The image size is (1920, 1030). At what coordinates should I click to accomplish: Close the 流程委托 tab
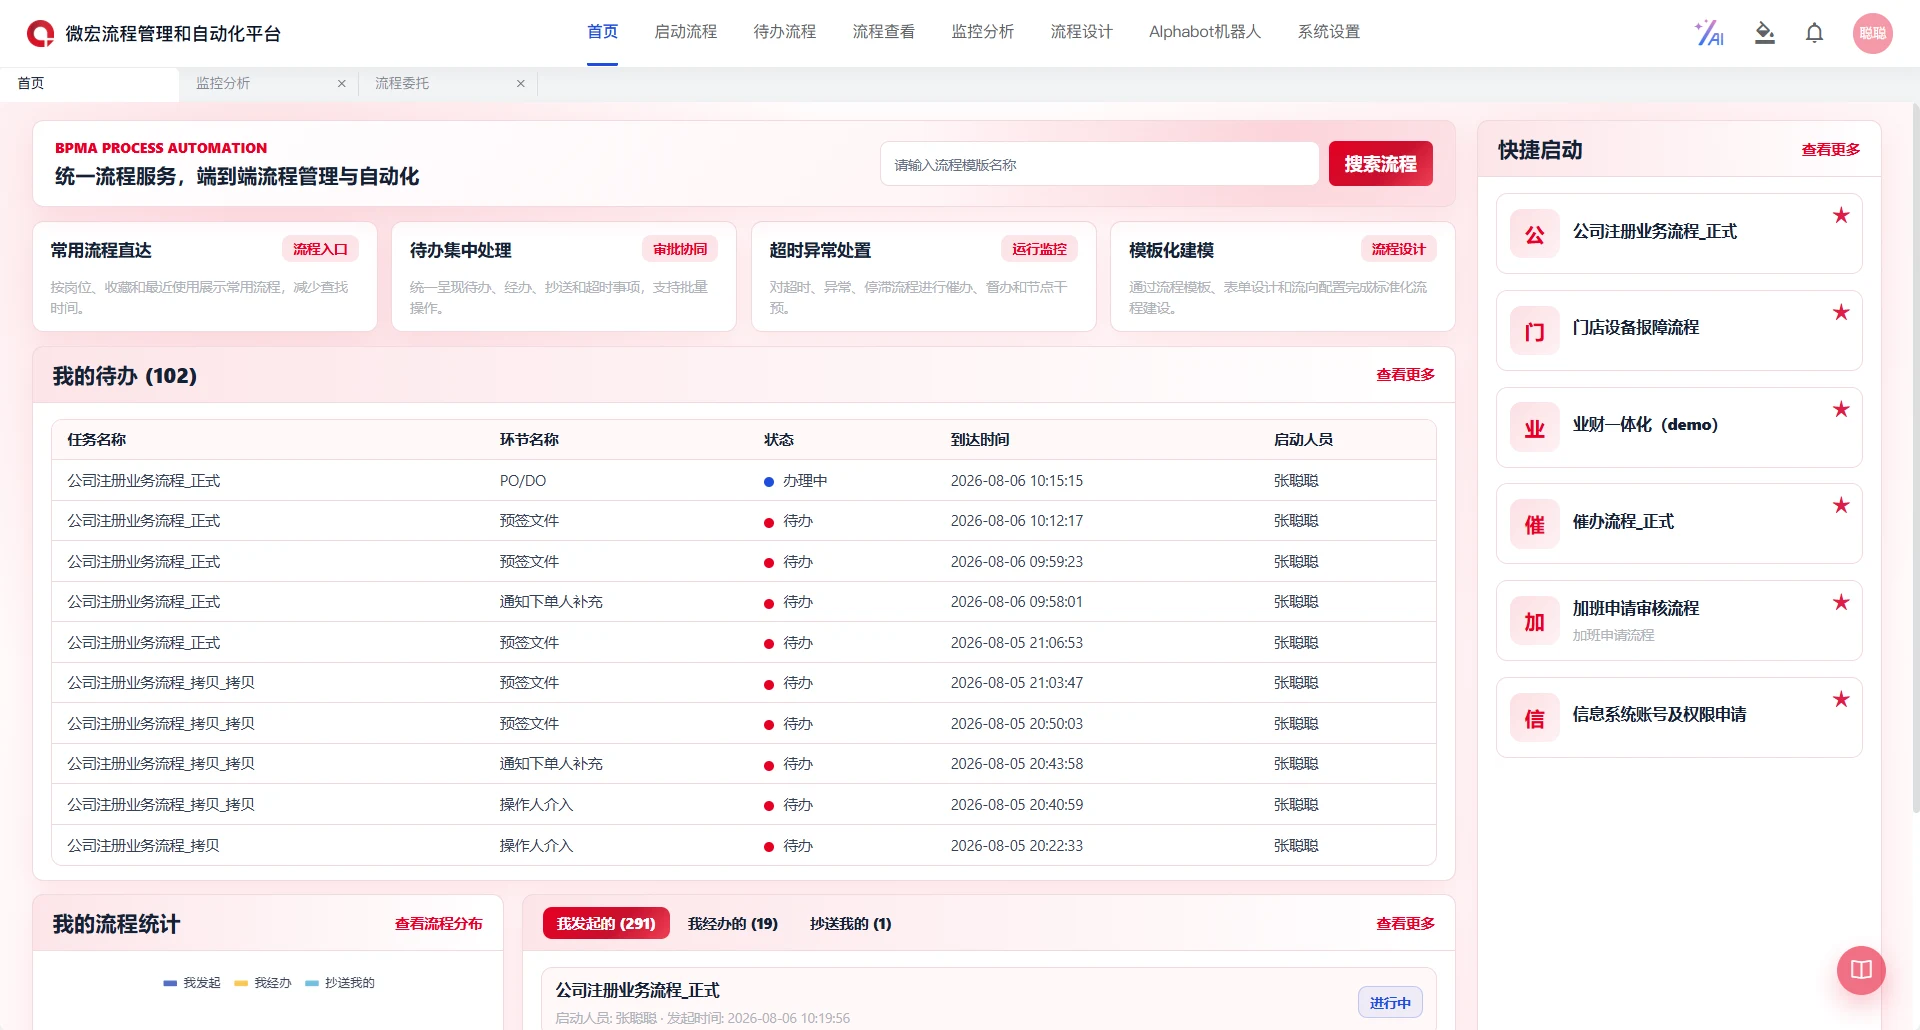click(x=521, y=84)
